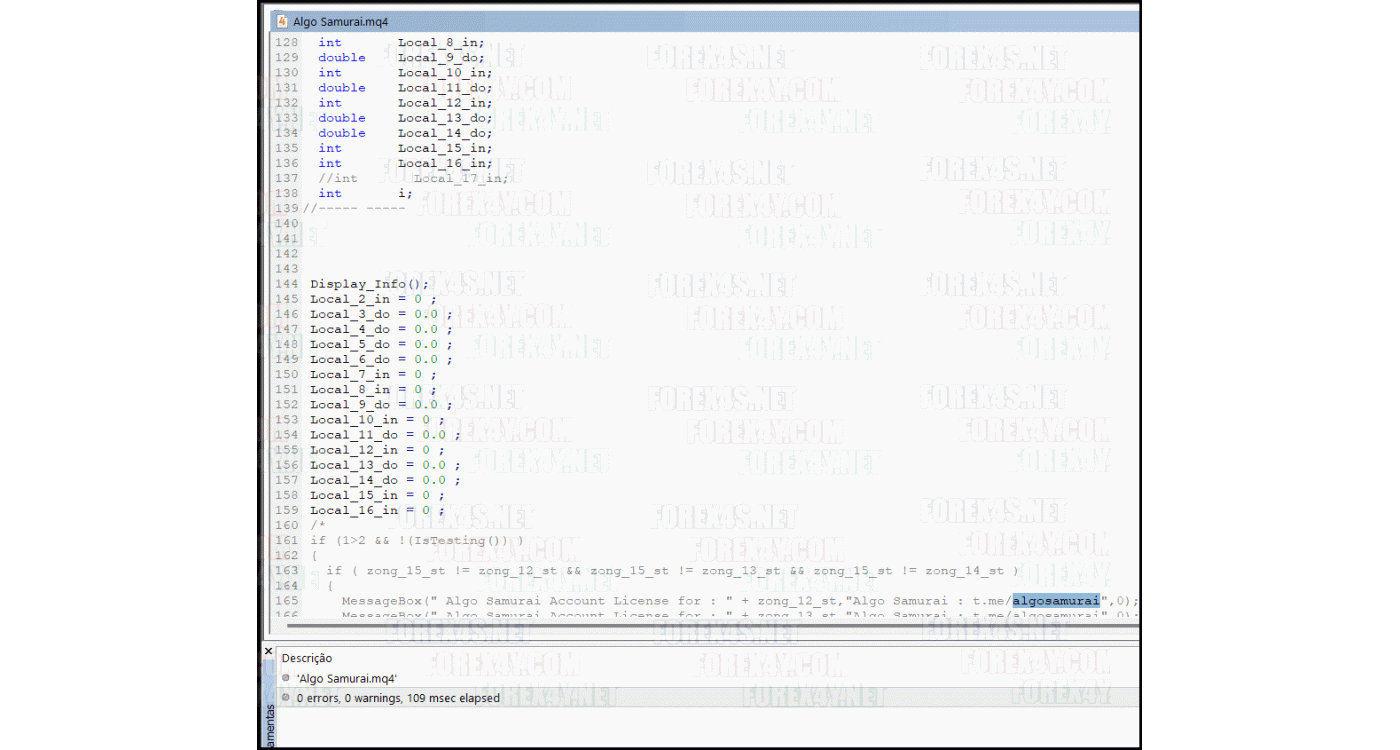Viewport: 1400px width, 750px height.
Task: Click the 'Local_9_do = 0.0' assignment line
Action: coord(378,405)
